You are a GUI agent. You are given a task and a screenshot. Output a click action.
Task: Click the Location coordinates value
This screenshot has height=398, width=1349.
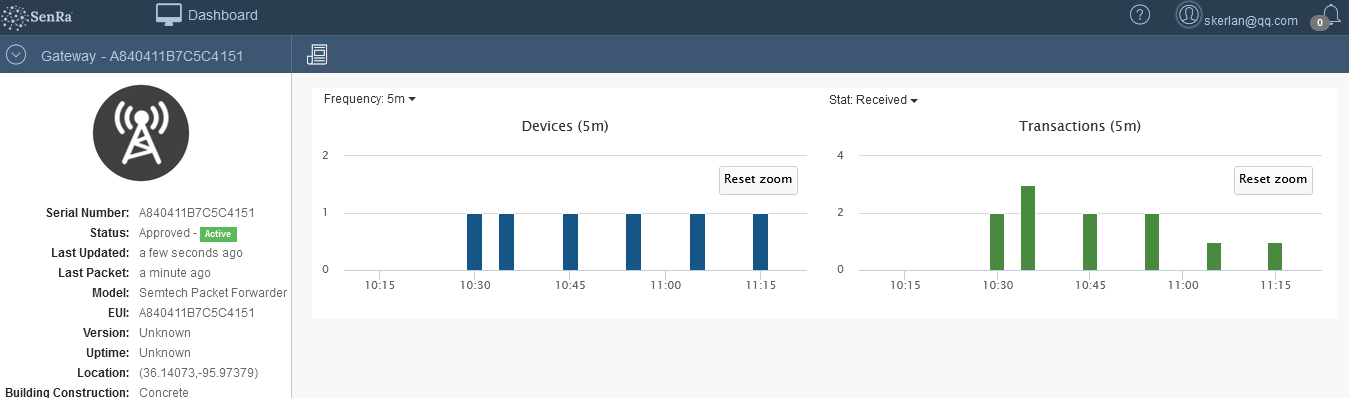tap(199, 373)
